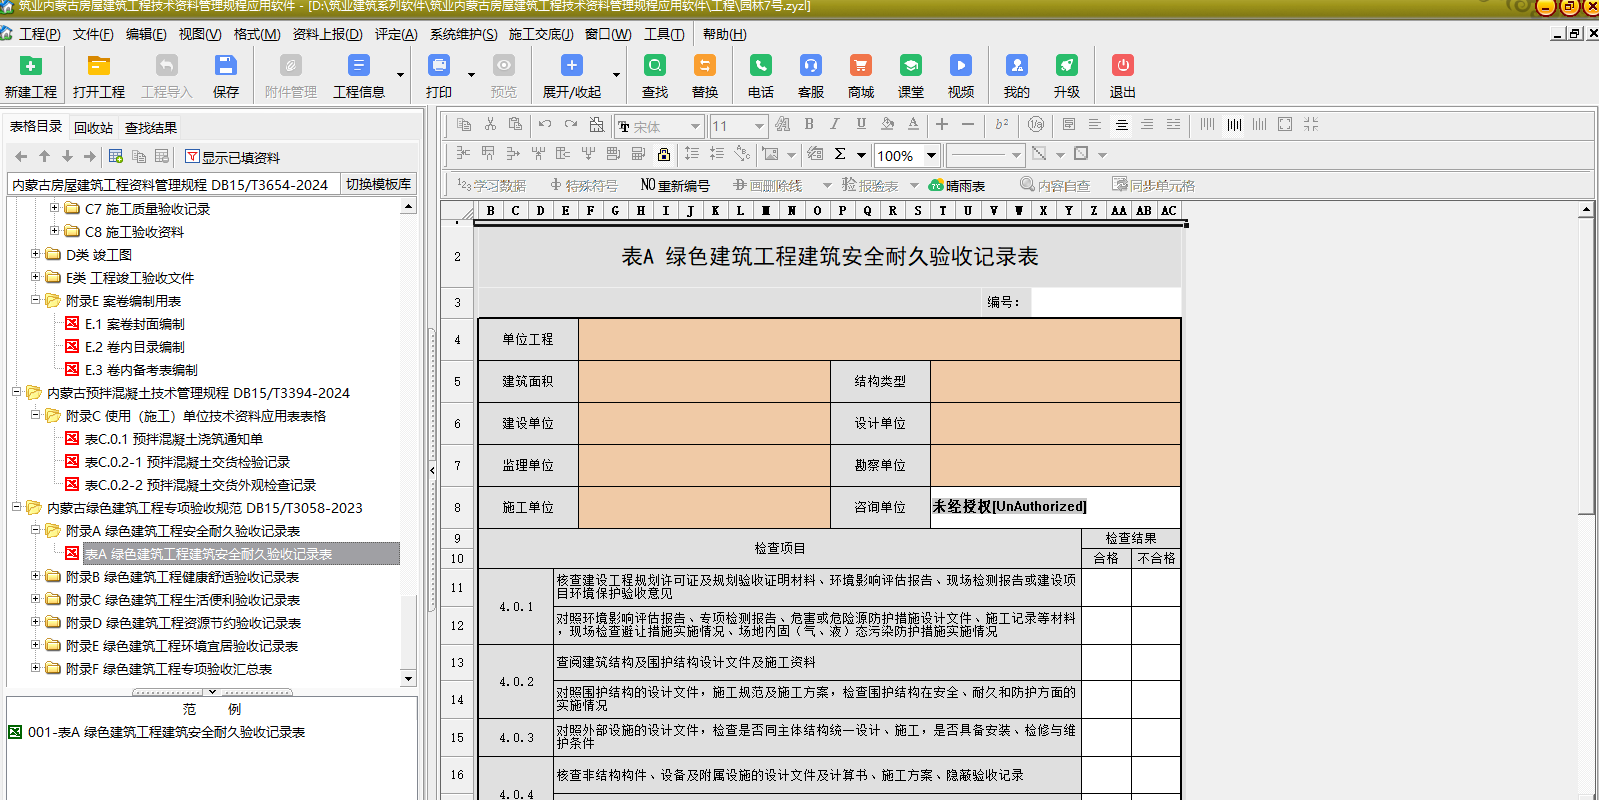Expand the 附录B 绿色建筑工程健康舒适验收记录表 folder

[36, 576]
